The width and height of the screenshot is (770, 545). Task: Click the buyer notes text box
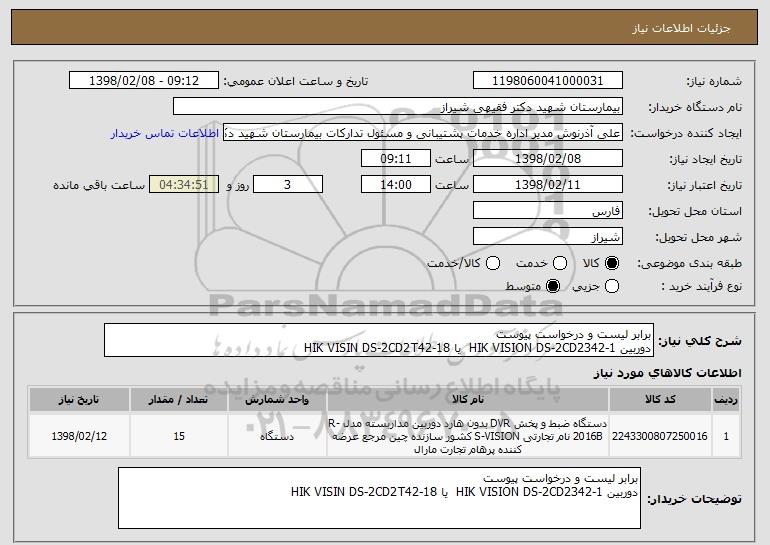[379, 498]
